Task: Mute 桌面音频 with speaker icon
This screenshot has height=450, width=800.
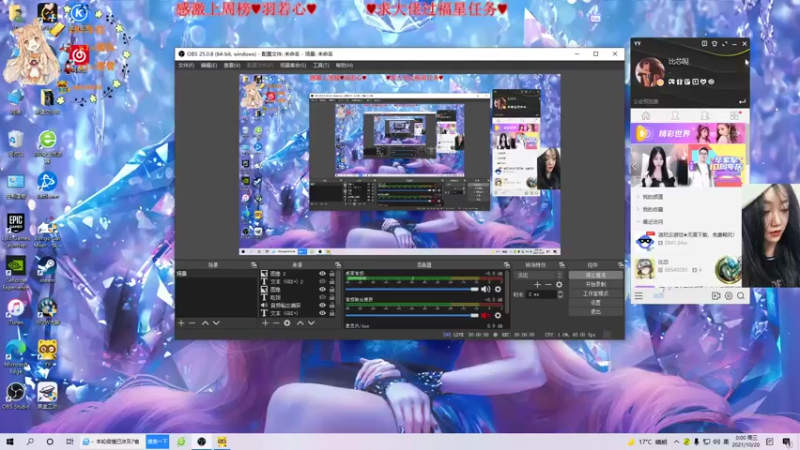Action: [x=485, y=289]
